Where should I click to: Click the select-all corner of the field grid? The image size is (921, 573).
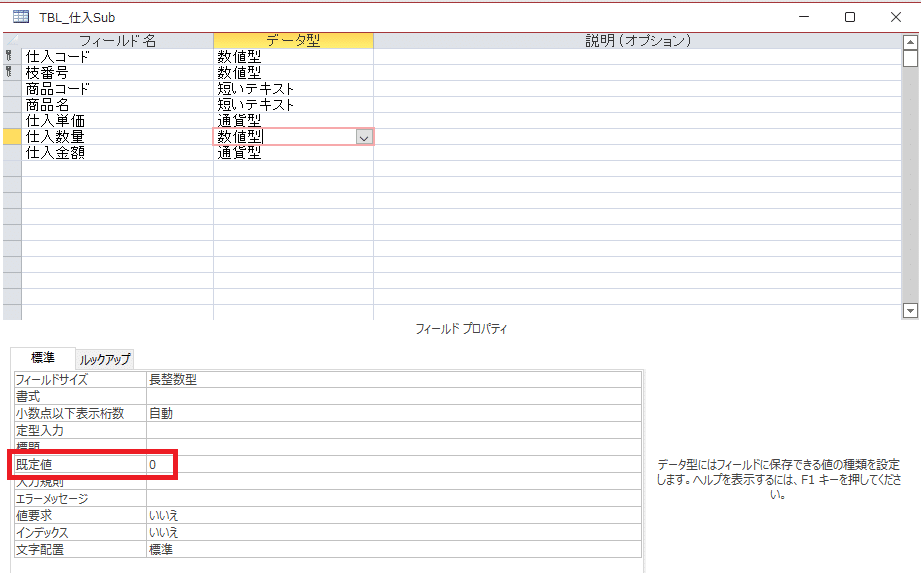[12, 41]
